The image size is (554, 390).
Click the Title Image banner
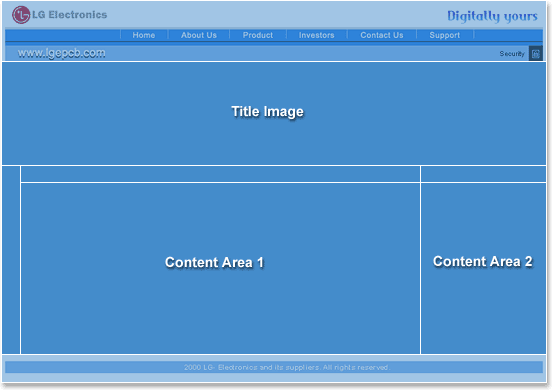pyautogui.click(x=274, y=113)
